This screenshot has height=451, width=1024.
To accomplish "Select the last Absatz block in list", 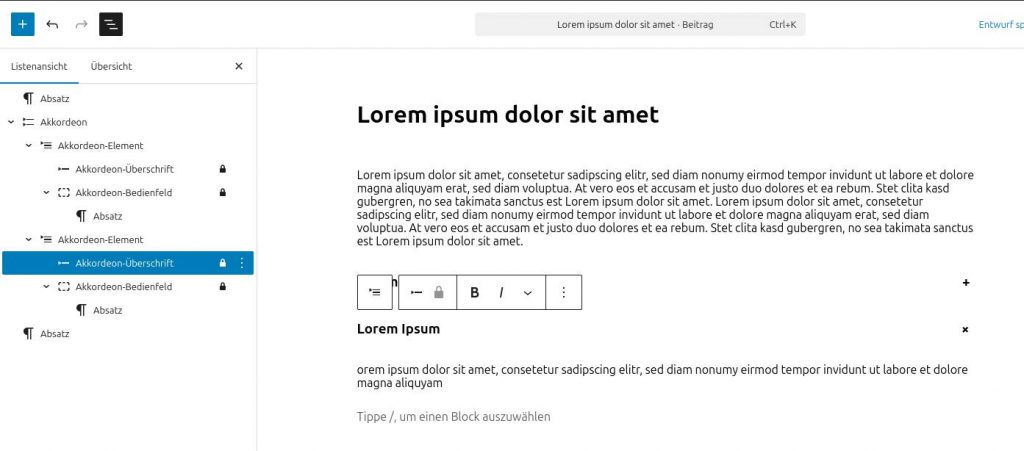I will [128, 334].
